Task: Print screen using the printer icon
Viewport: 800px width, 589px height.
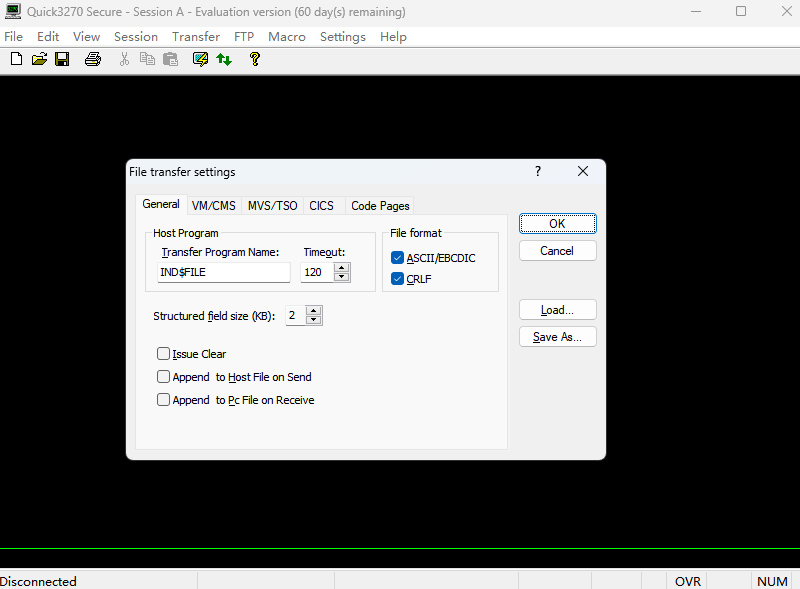Action: click(x=93, y=59)
